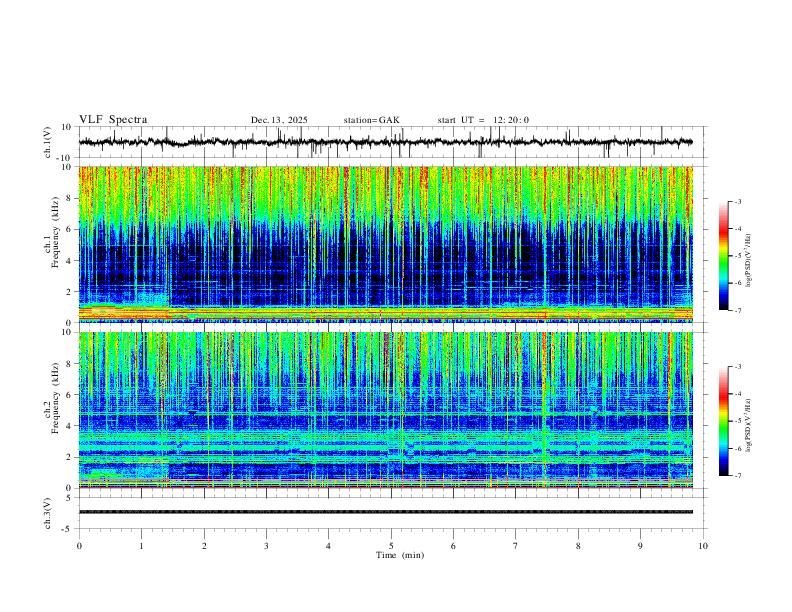This screenshot has height=612, width=792.
Task: Click the '4' kHz tick on ch.2 spectrogram
Action: tap(70, 426)
